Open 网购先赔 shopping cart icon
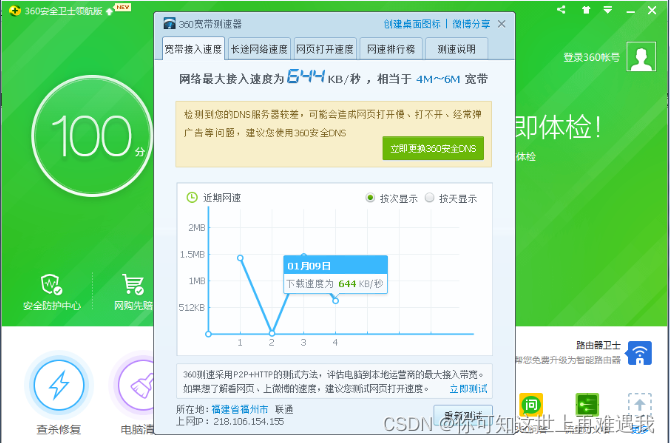 pos(133,285)
